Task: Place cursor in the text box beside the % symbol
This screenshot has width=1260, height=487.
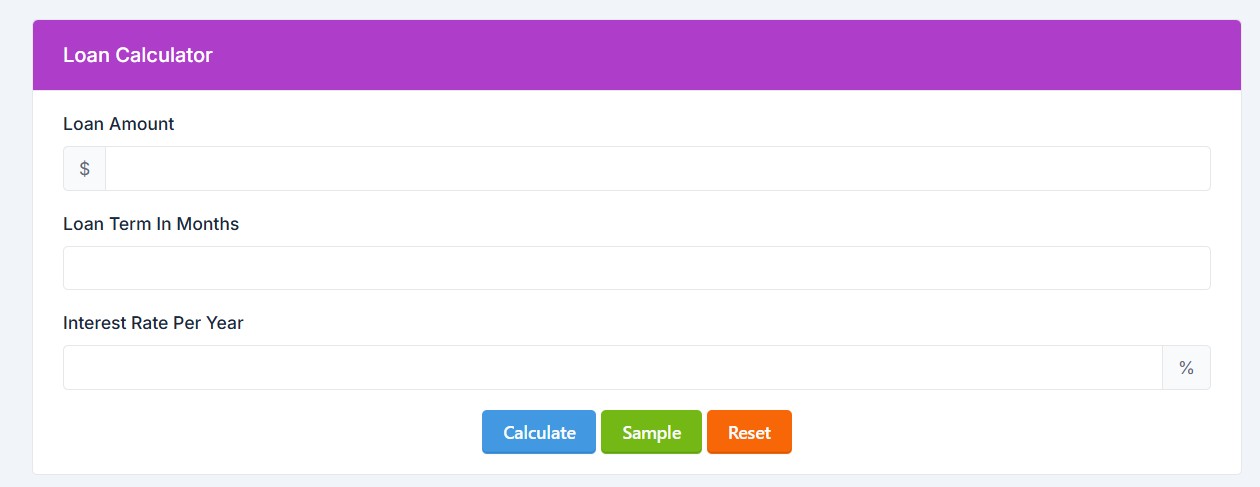Action: [x=612, y=367]
